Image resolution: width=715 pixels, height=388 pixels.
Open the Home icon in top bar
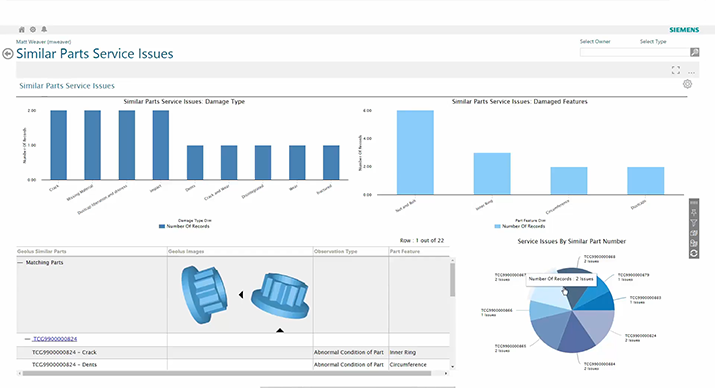point(21,30)
